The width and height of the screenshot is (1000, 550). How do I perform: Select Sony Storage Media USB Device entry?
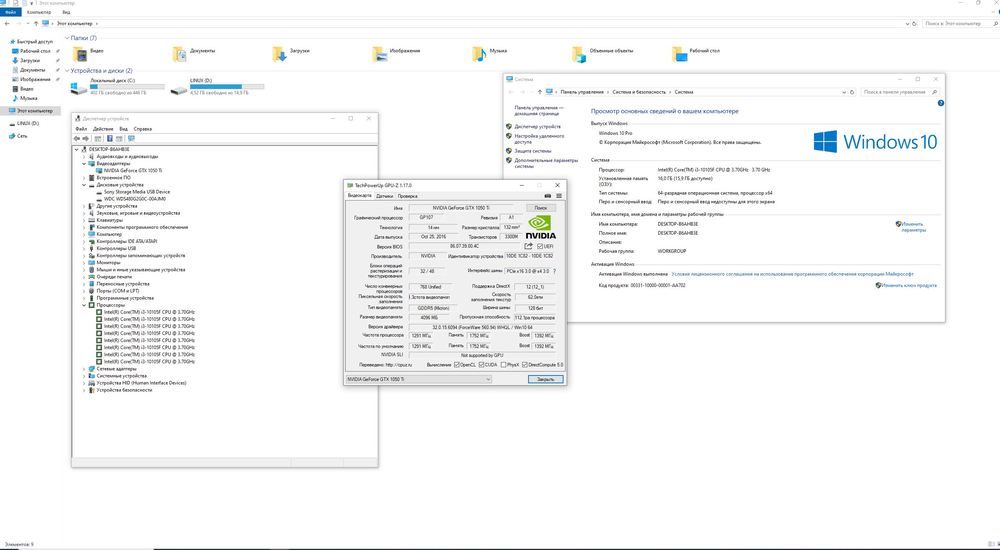click(136, 191)
